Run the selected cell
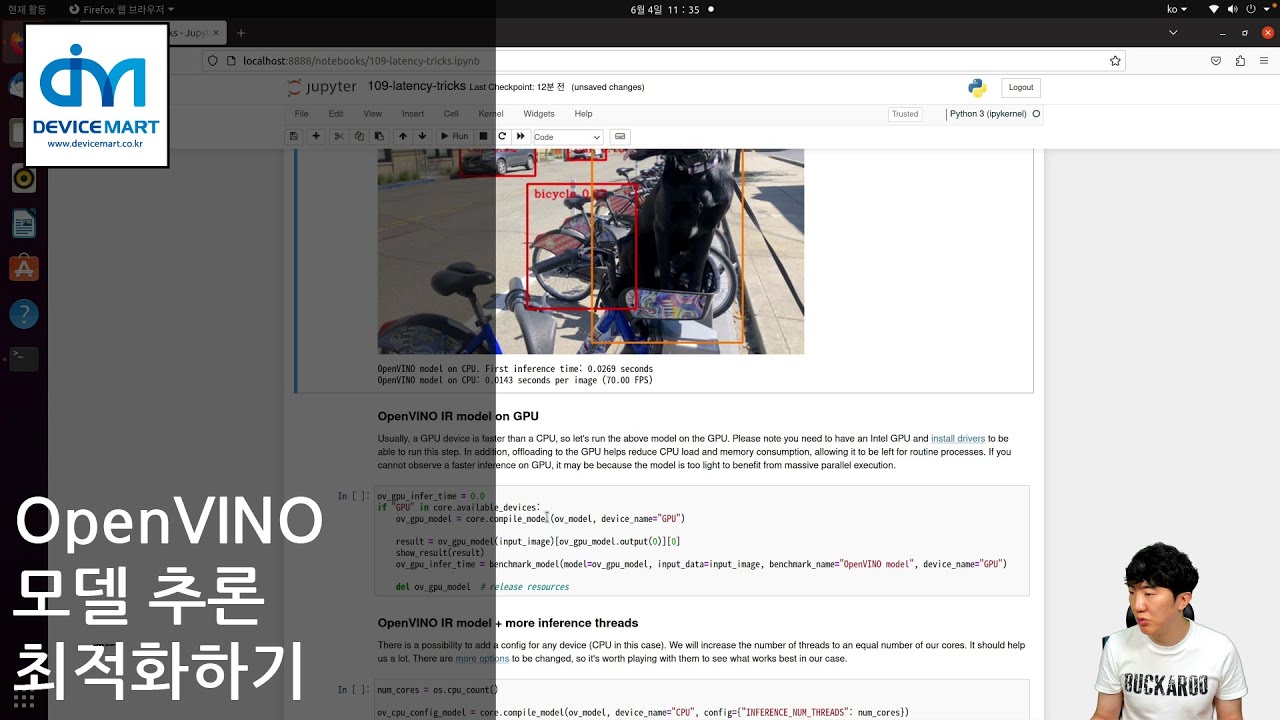 [x=454, y=136]
